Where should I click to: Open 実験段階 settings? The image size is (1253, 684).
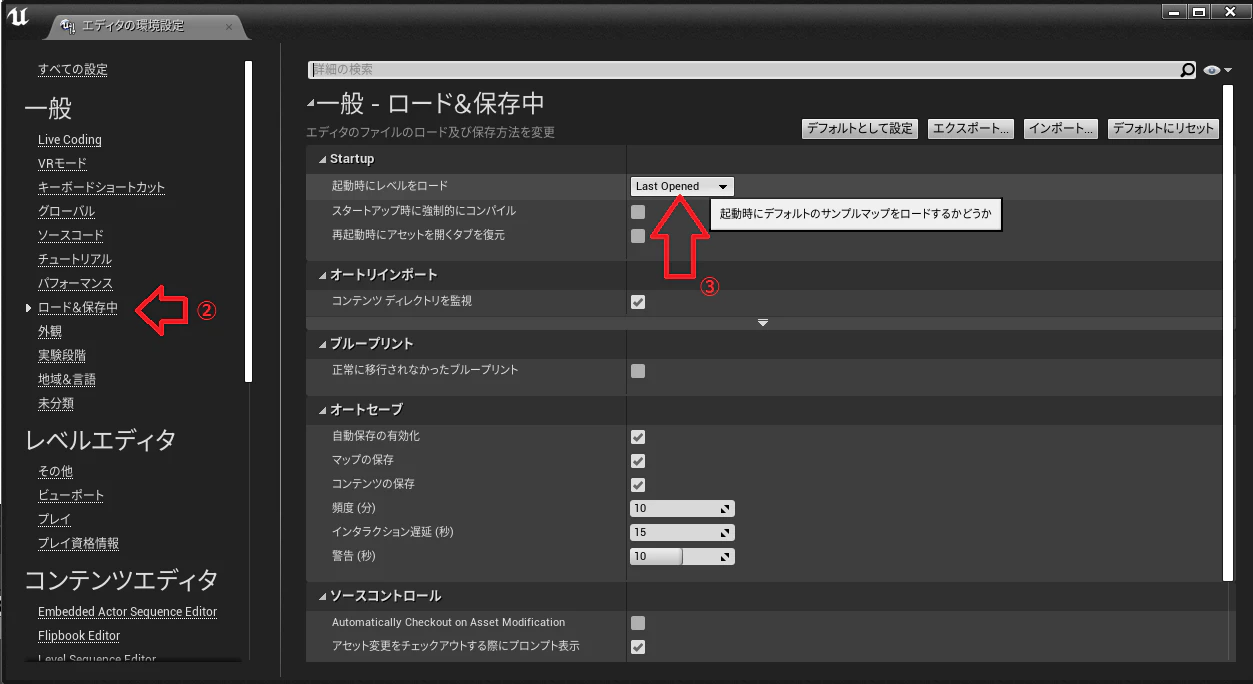coord(62,356)
